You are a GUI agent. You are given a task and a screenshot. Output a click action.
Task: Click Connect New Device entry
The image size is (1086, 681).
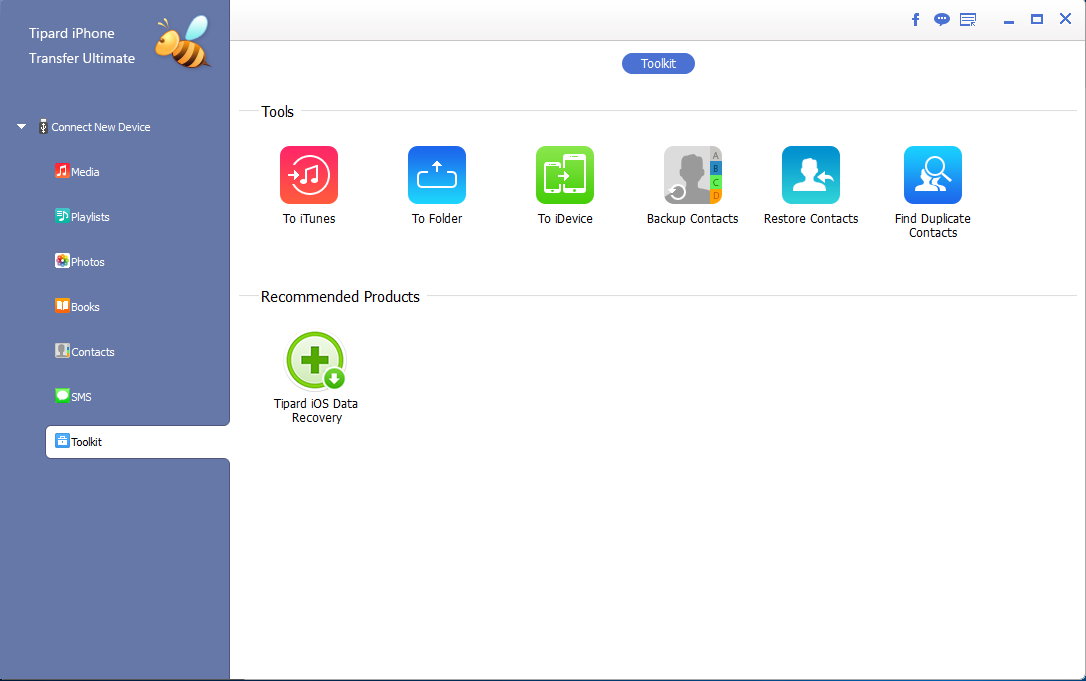pyautogui.click(x=94, y=127)
